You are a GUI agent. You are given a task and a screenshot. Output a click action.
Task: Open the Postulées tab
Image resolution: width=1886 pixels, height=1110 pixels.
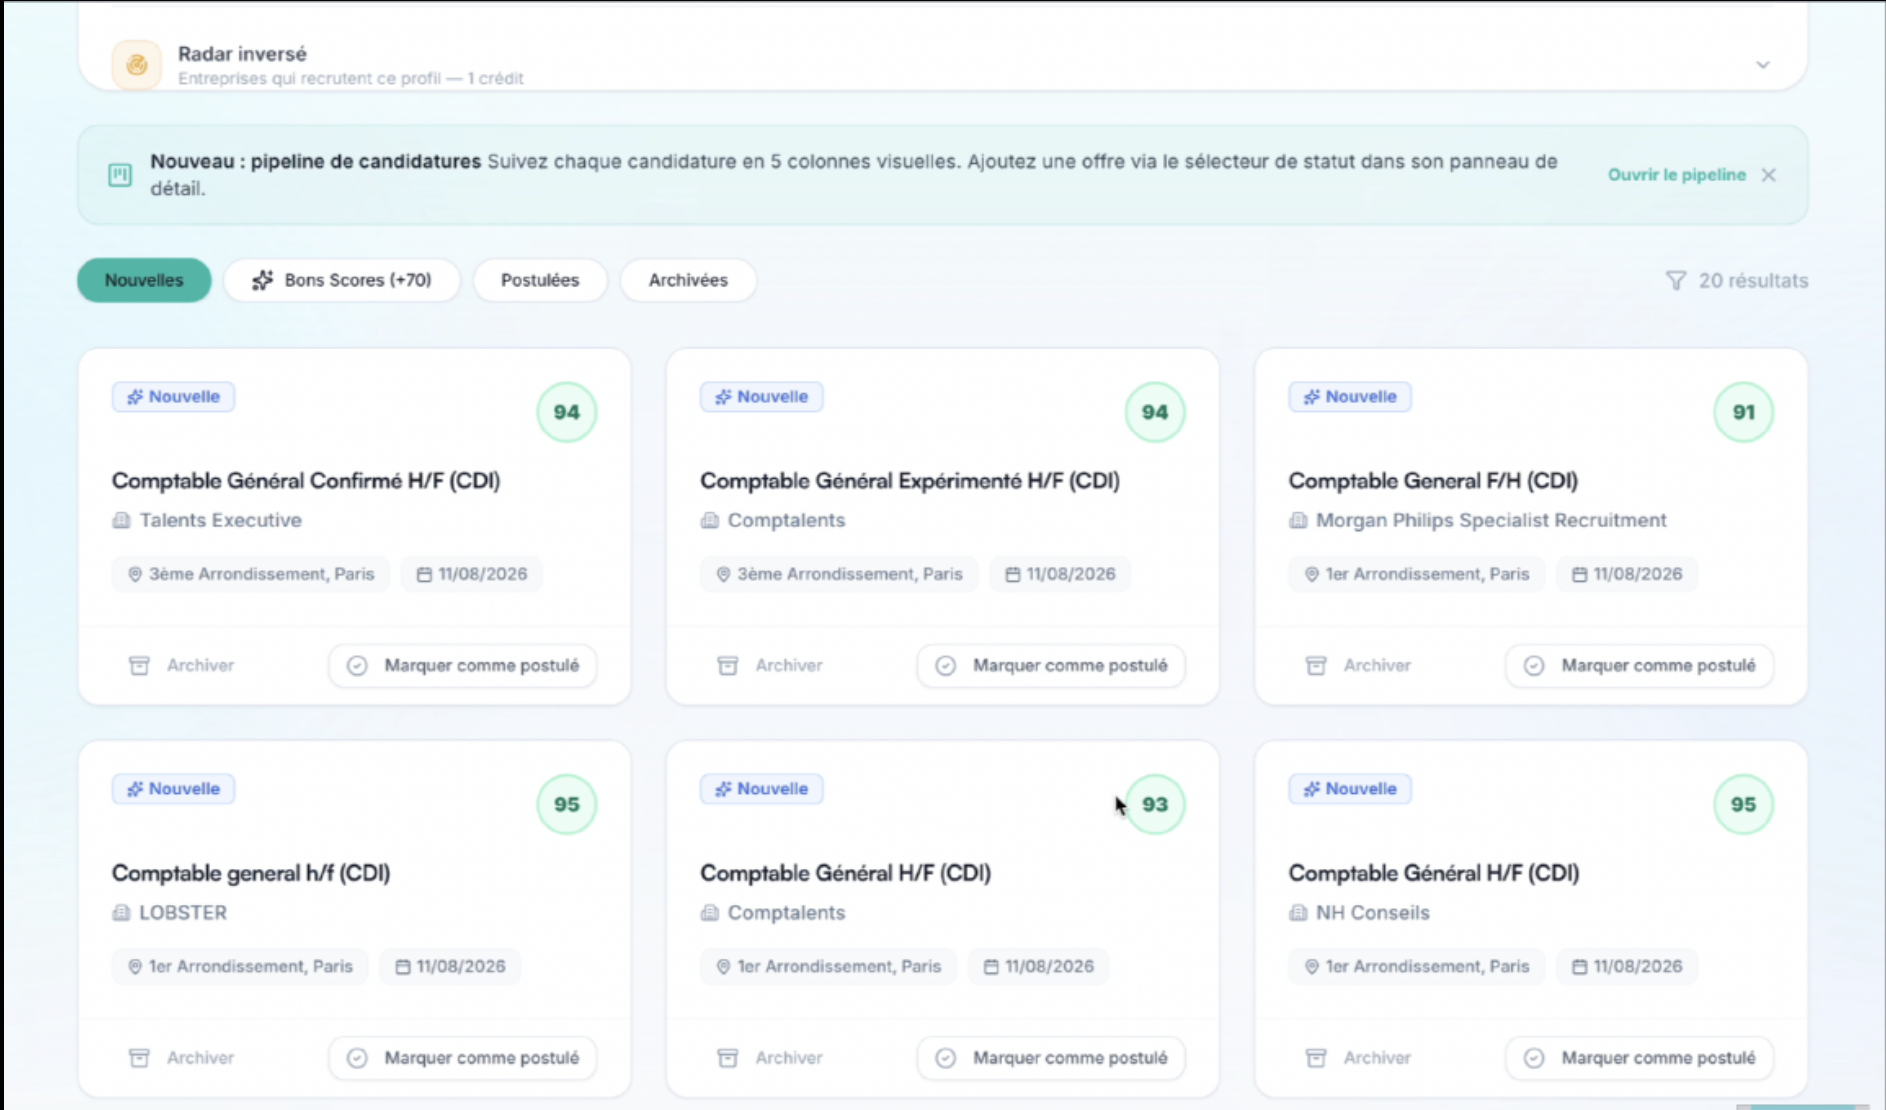click(x=540, y=280)
